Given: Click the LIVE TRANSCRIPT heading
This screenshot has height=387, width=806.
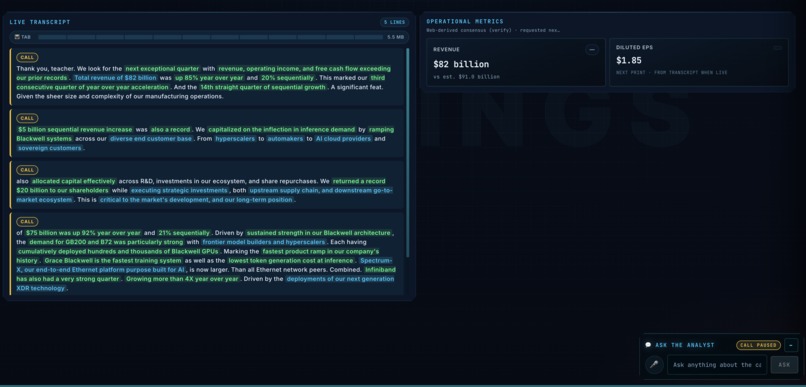Looking at the screenshot, I should click(40, 22).
